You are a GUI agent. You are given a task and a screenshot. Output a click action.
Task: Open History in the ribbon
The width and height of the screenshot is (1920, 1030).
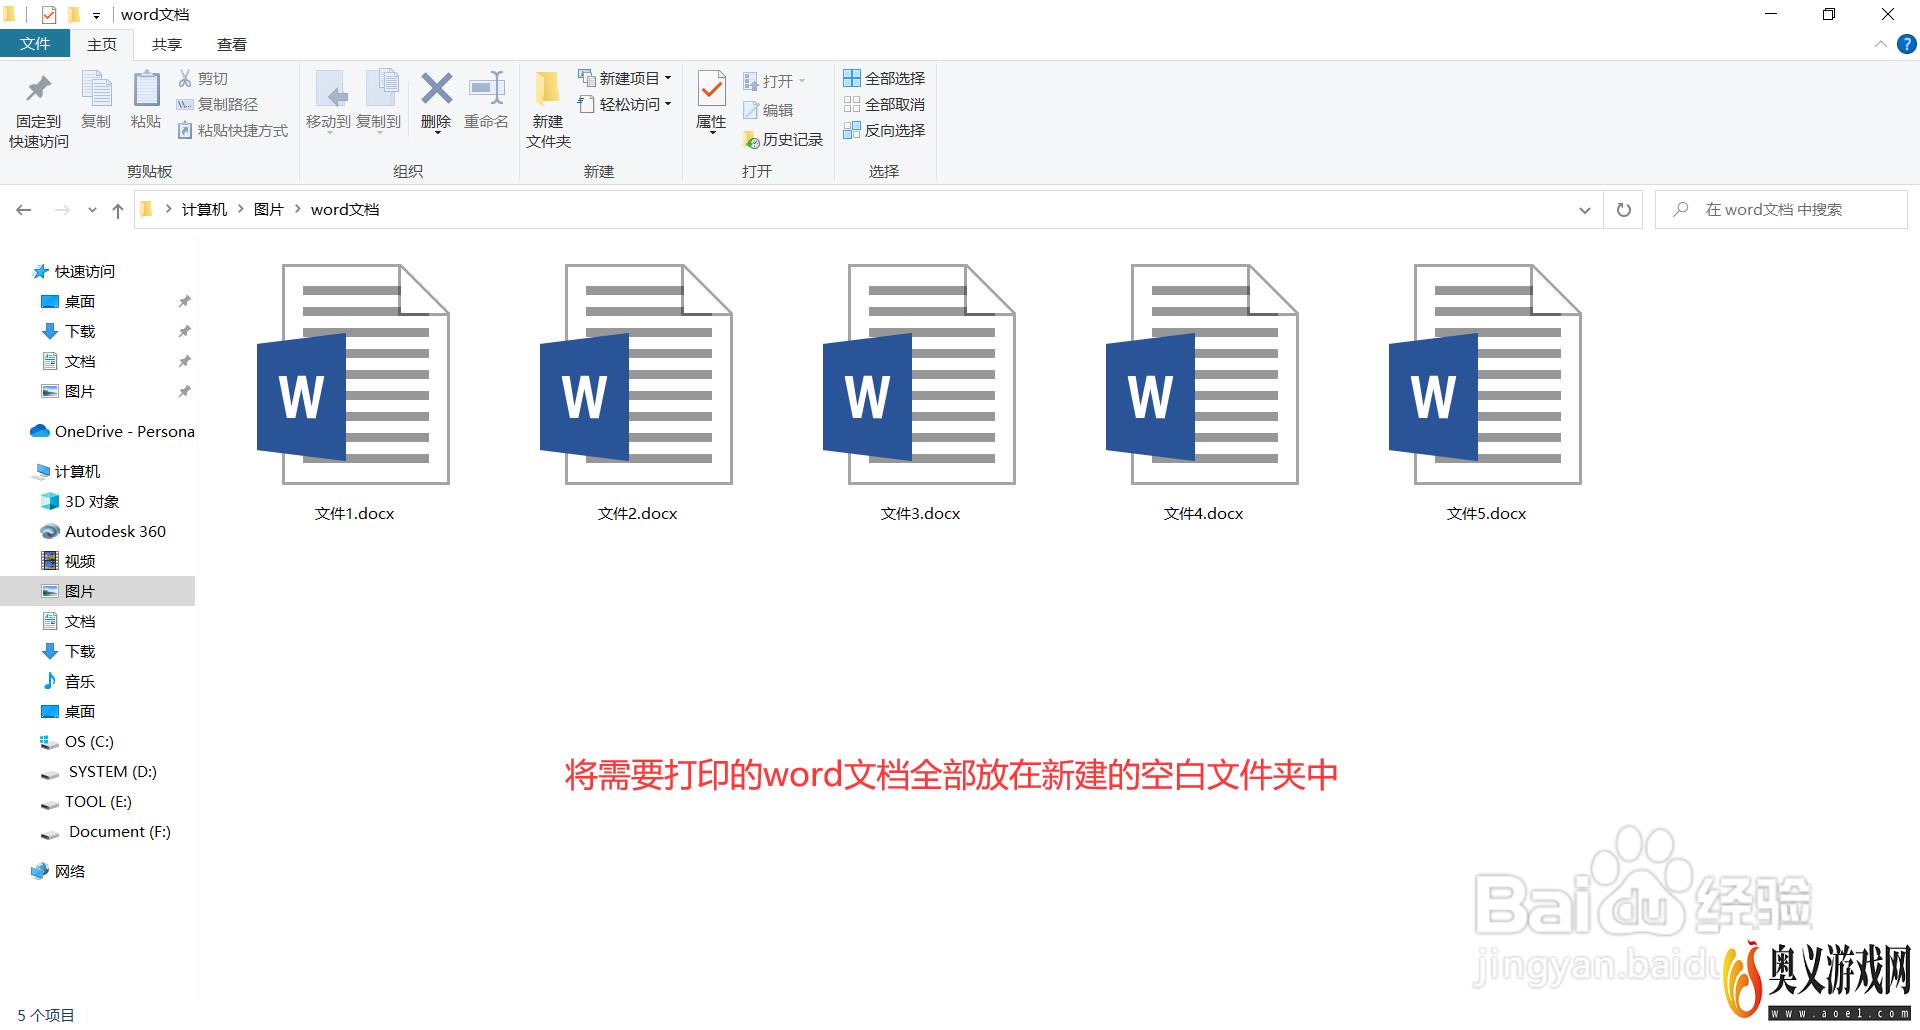coord(783,140)
